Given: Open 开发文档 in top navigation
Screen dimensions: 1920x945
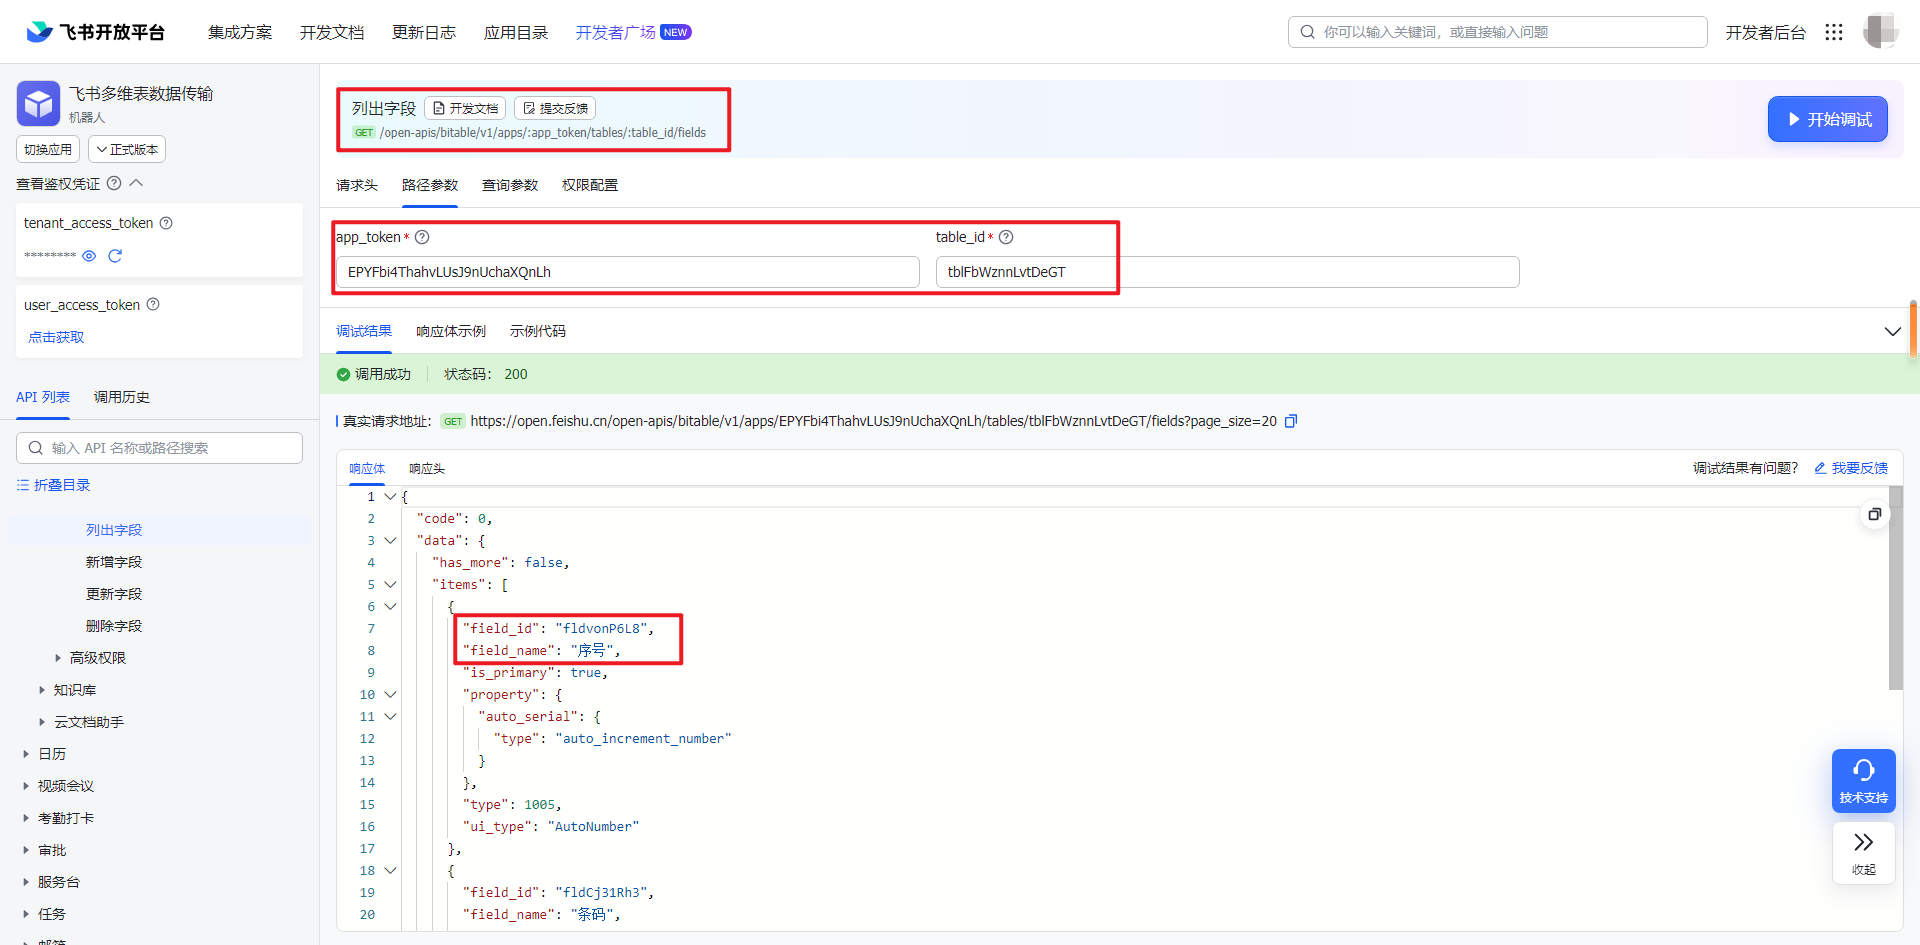Looking at the screenshot, I should point(332,32).
